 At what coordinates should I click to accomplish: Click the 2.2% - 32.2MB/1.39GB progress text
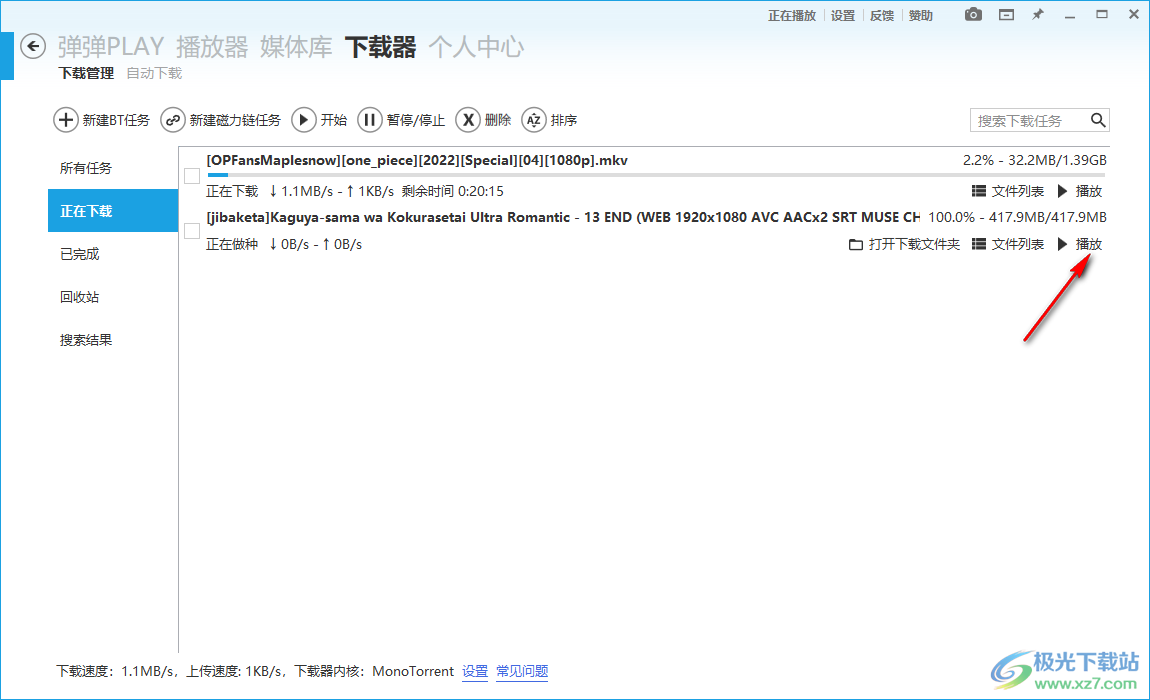(1035, 160)
